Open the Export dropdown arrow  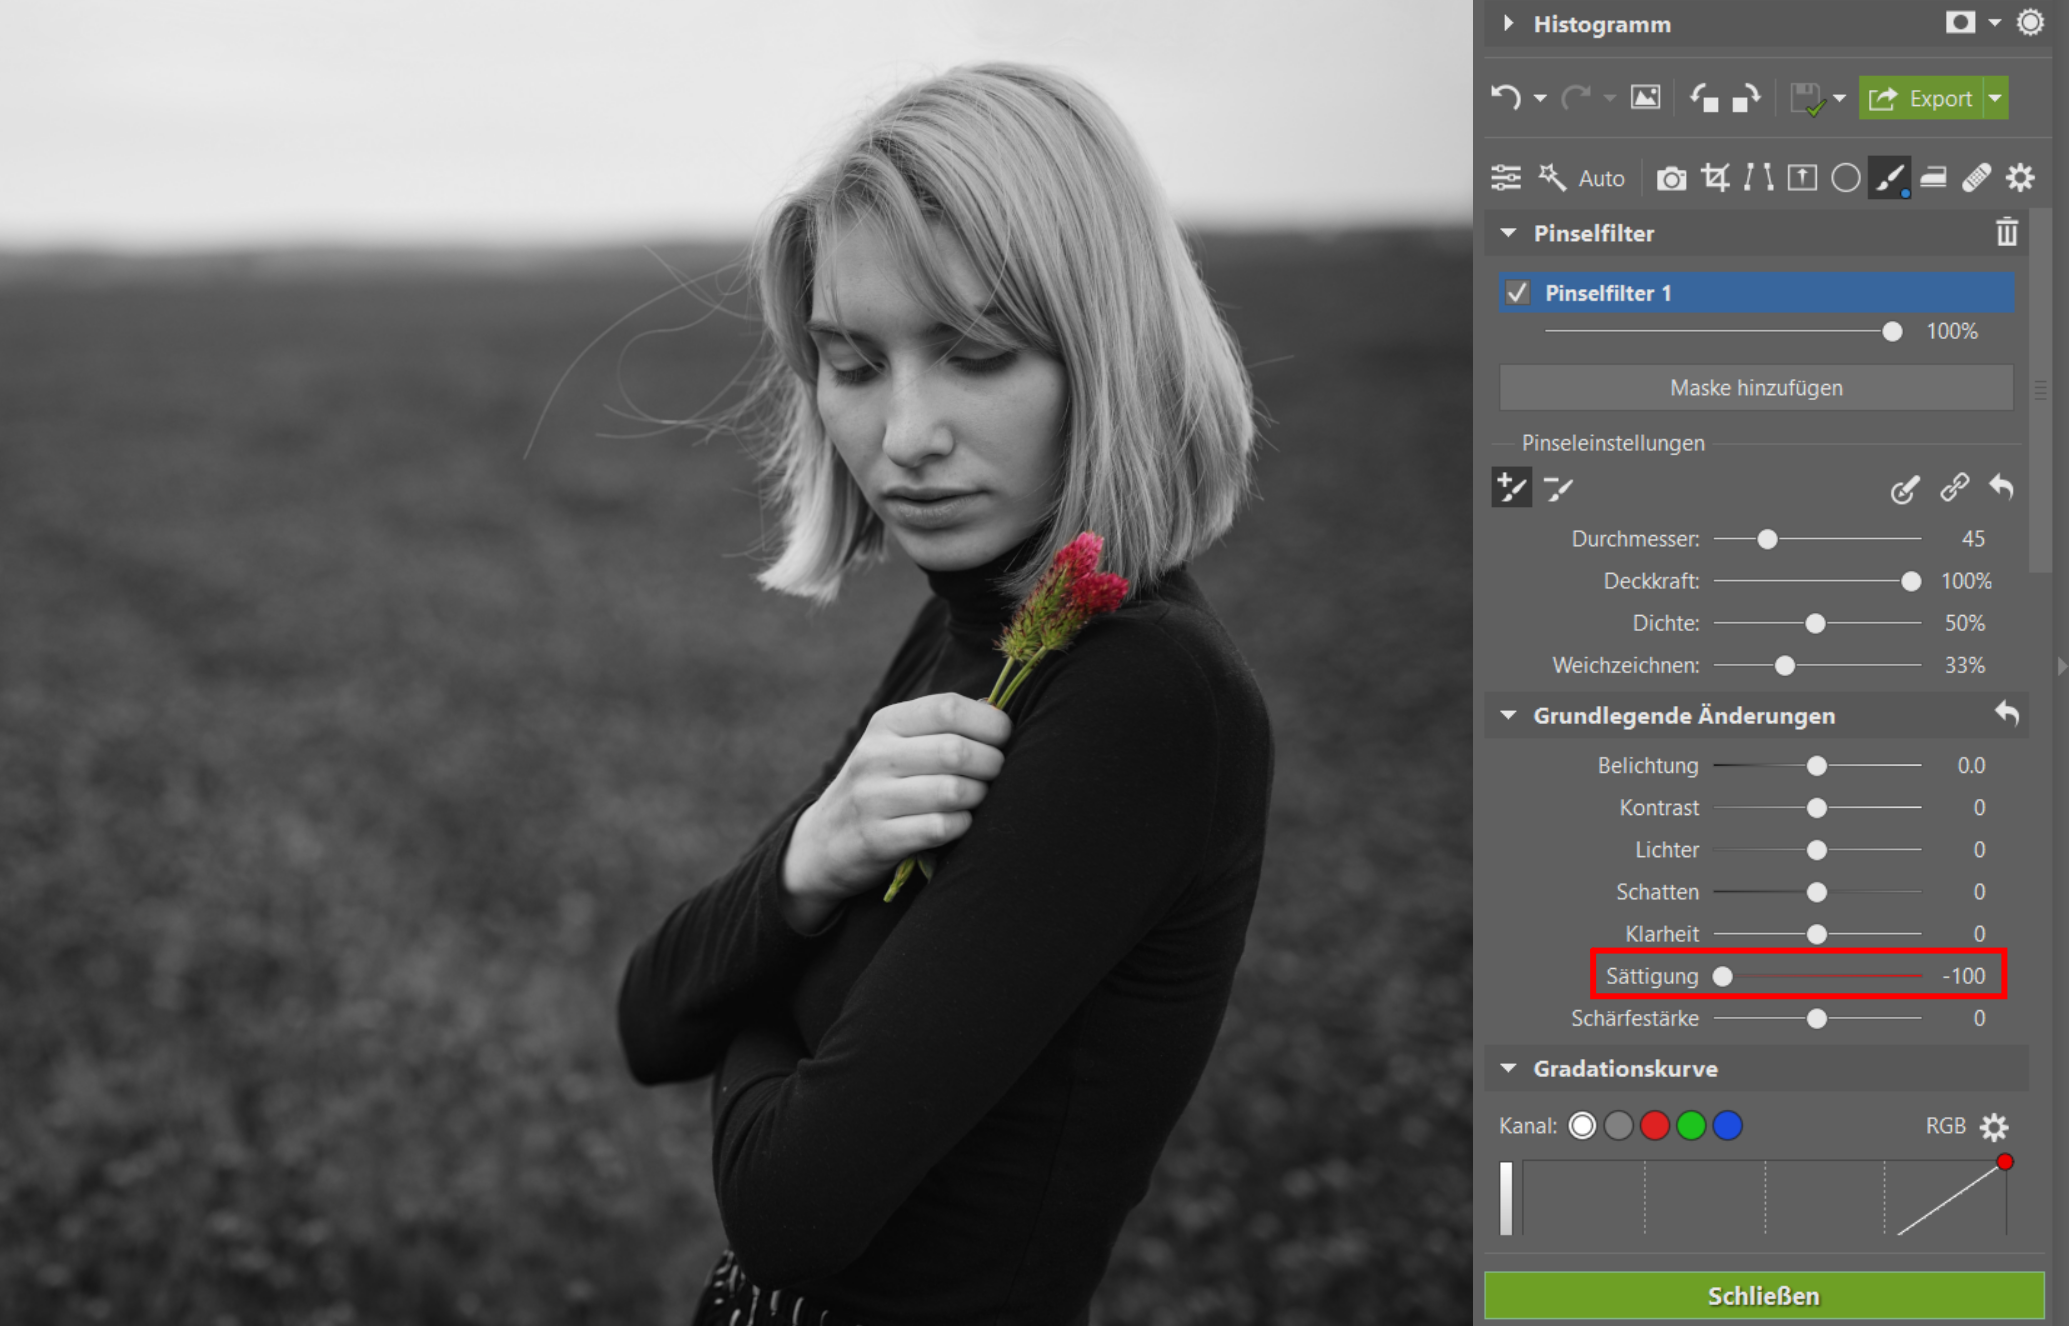1995,98
